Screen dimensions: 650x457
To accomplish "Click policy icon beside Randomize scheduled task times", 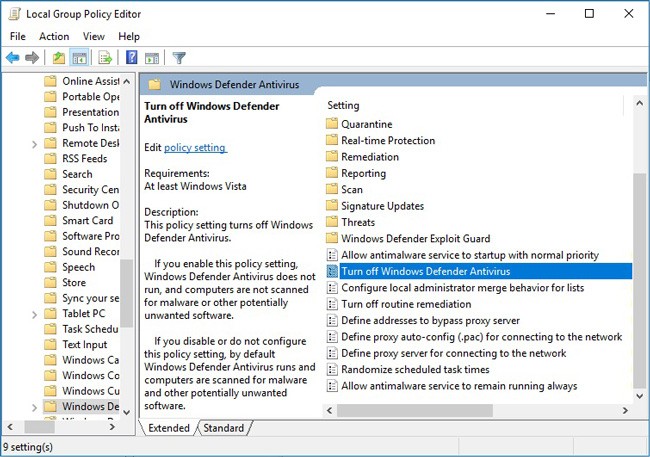I will point(332,369).
